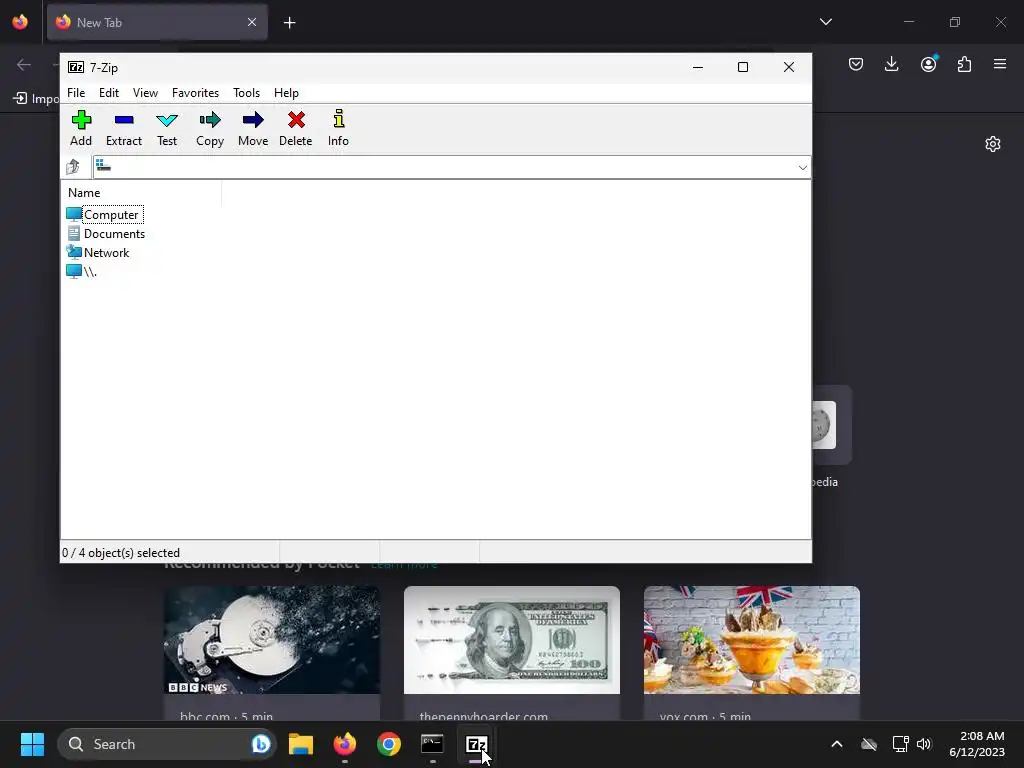Open the Help menu
Image resolution: width=1024 pixels, height=768 pixels.
tap(286, 93)
